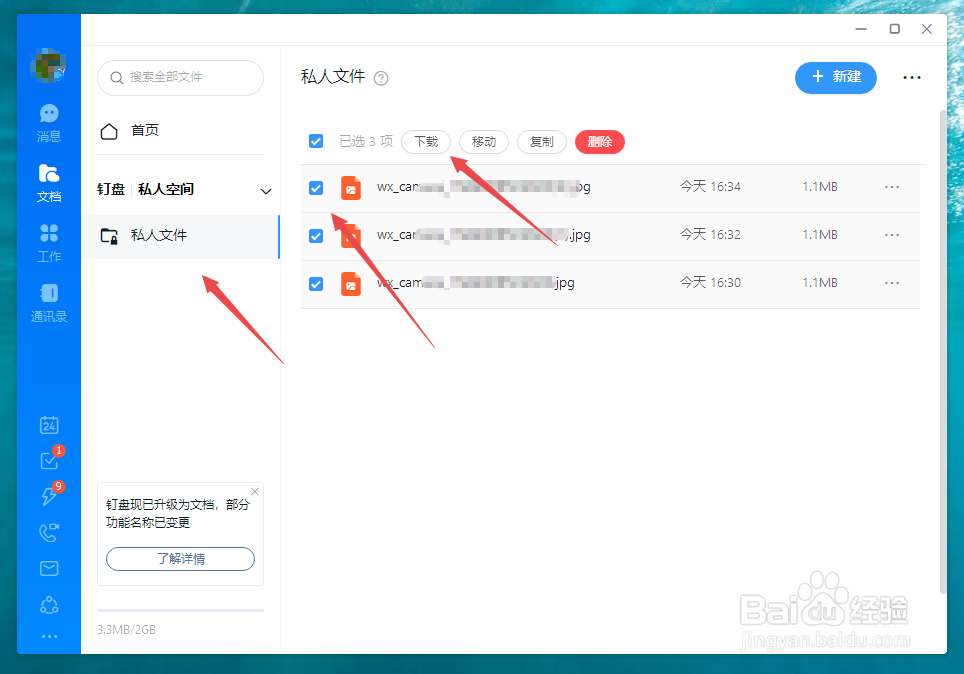This screenshot has height=674, width=964.
Task: Create a file with the 新建 button
Action: [836, 77]
